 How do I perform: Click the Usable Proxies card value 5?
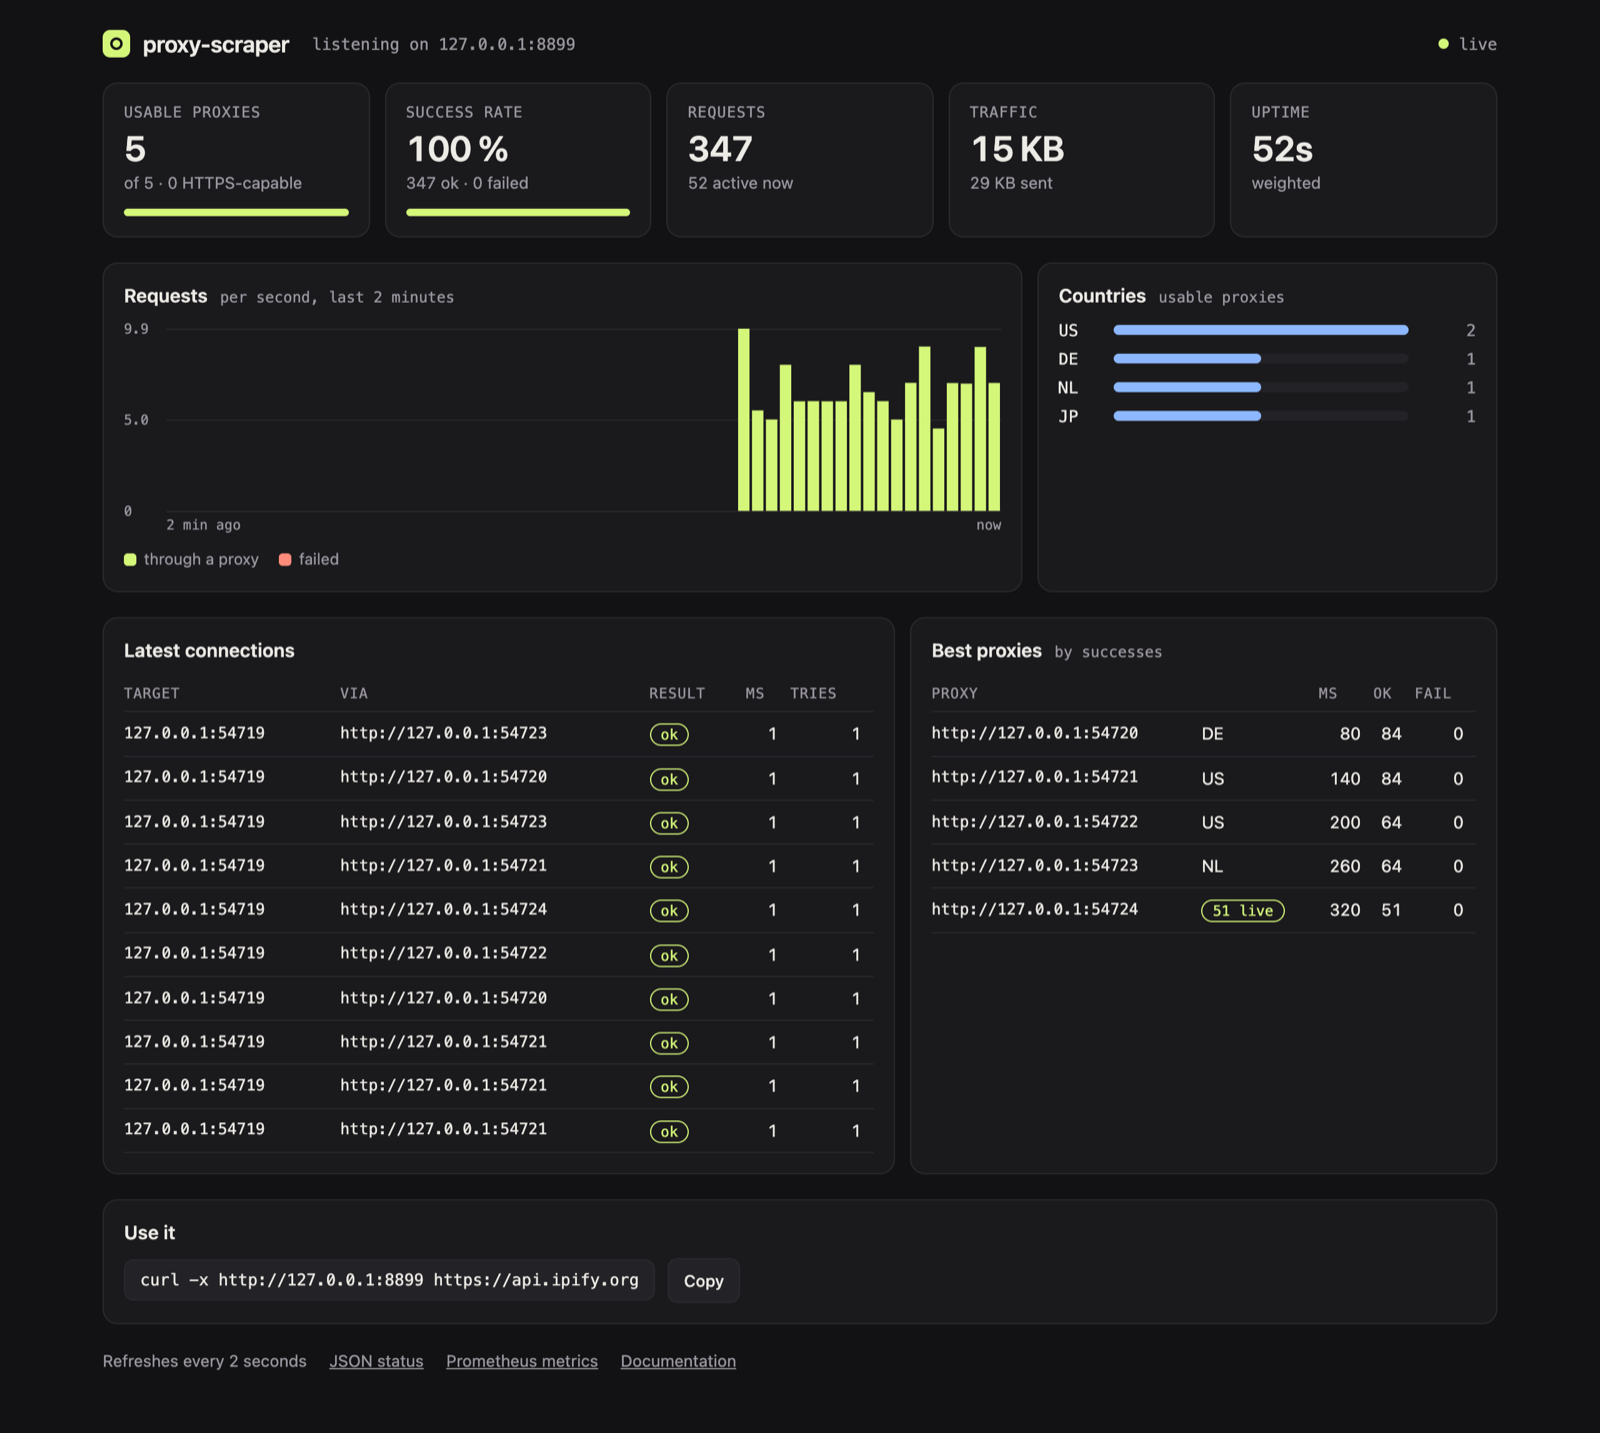(x=135, y=149)
